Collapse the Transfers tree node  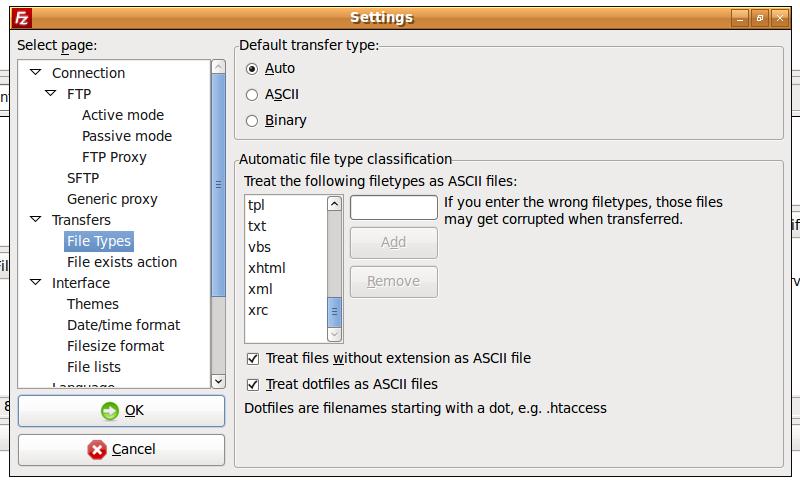coord(37,220)
